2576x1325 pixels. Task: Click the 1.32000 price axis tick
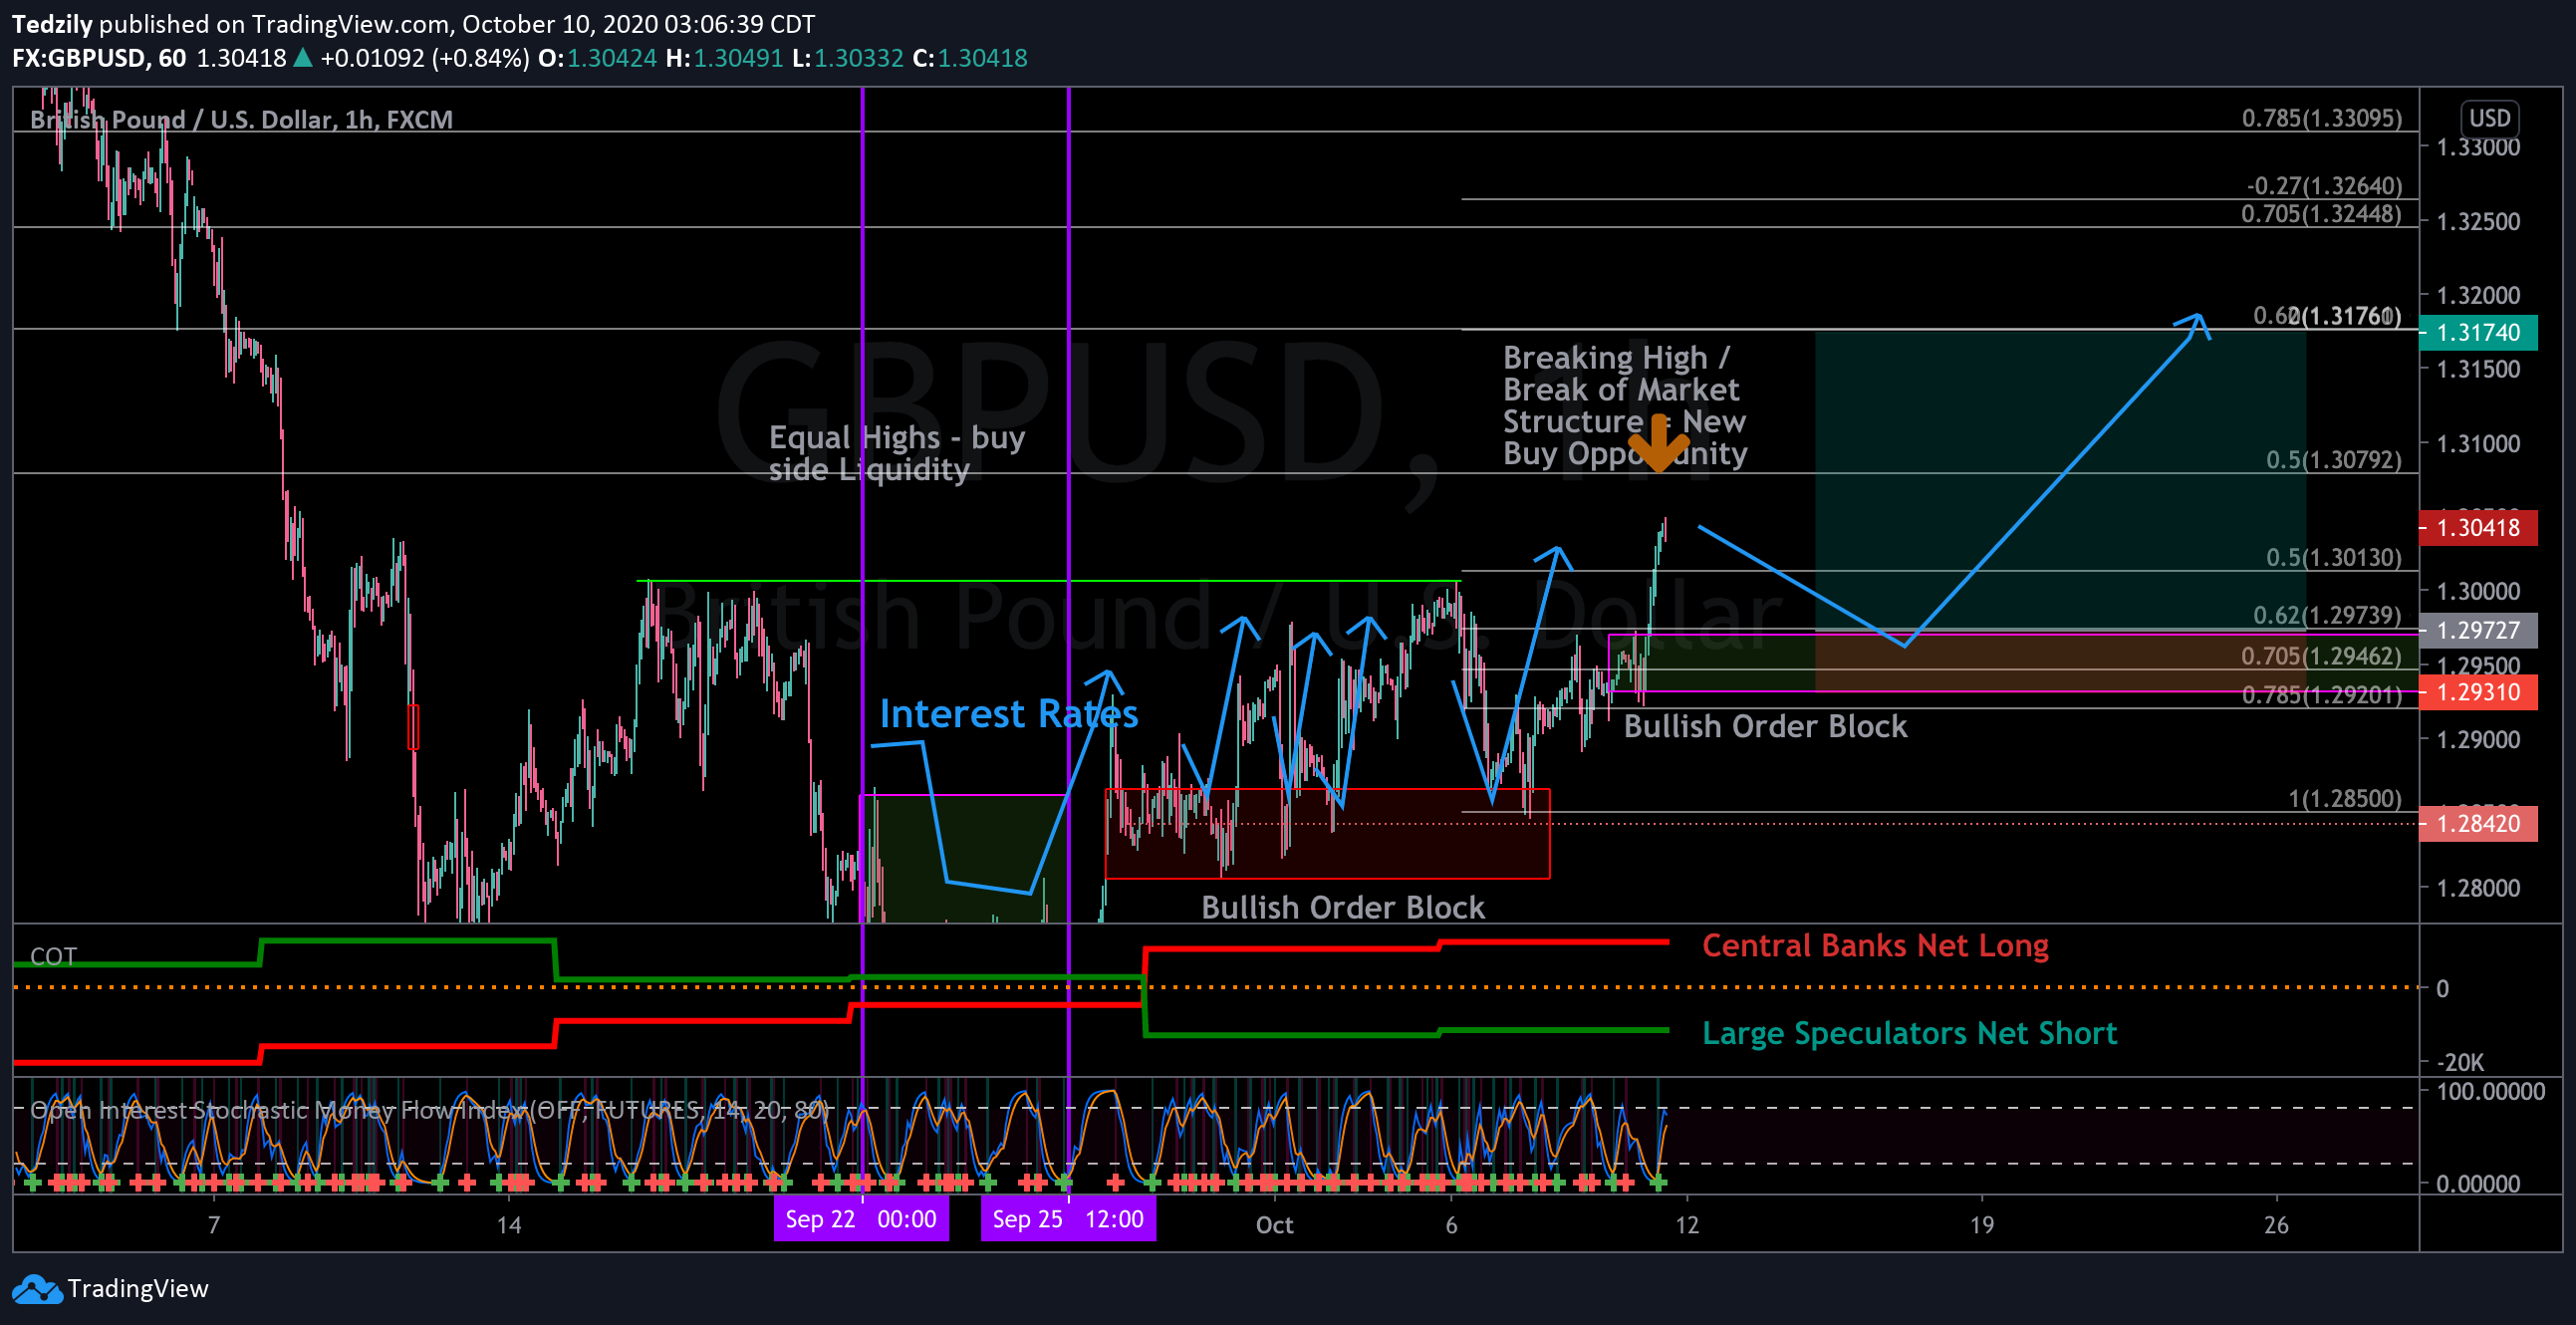click(x=2478, y=295)
